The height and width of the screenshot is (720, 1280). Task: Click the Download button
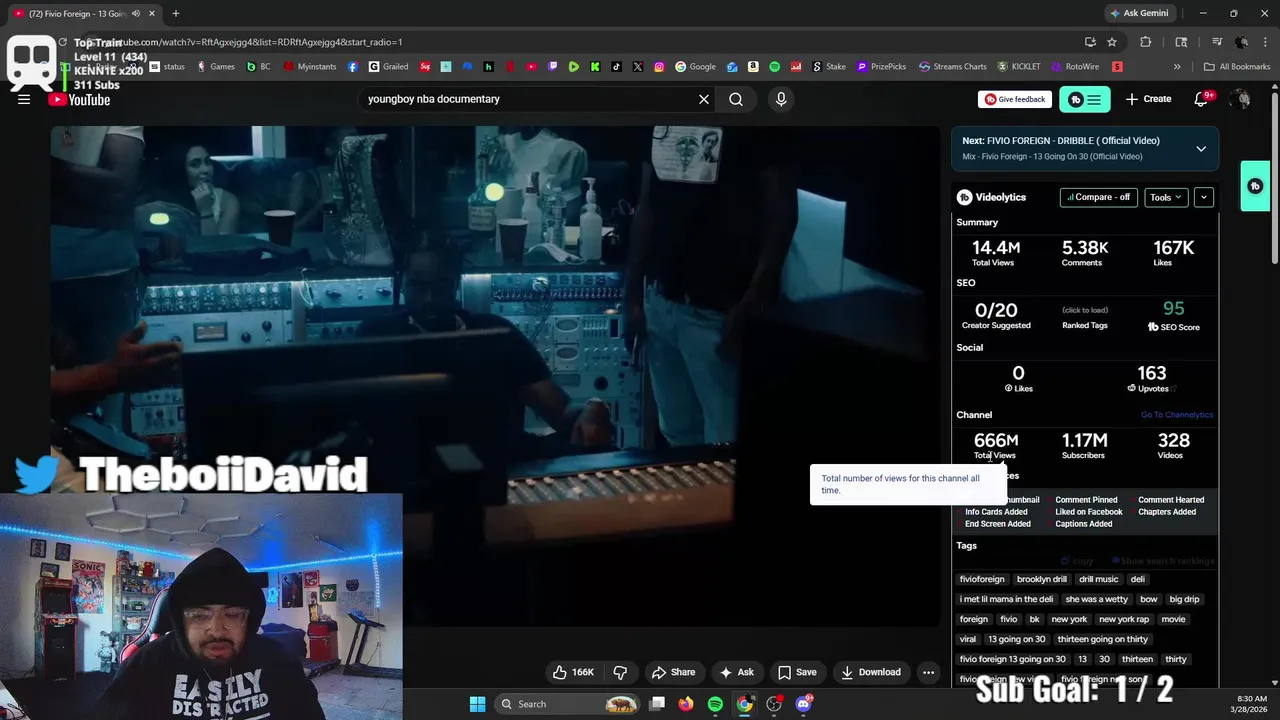[x=870, y=672]
